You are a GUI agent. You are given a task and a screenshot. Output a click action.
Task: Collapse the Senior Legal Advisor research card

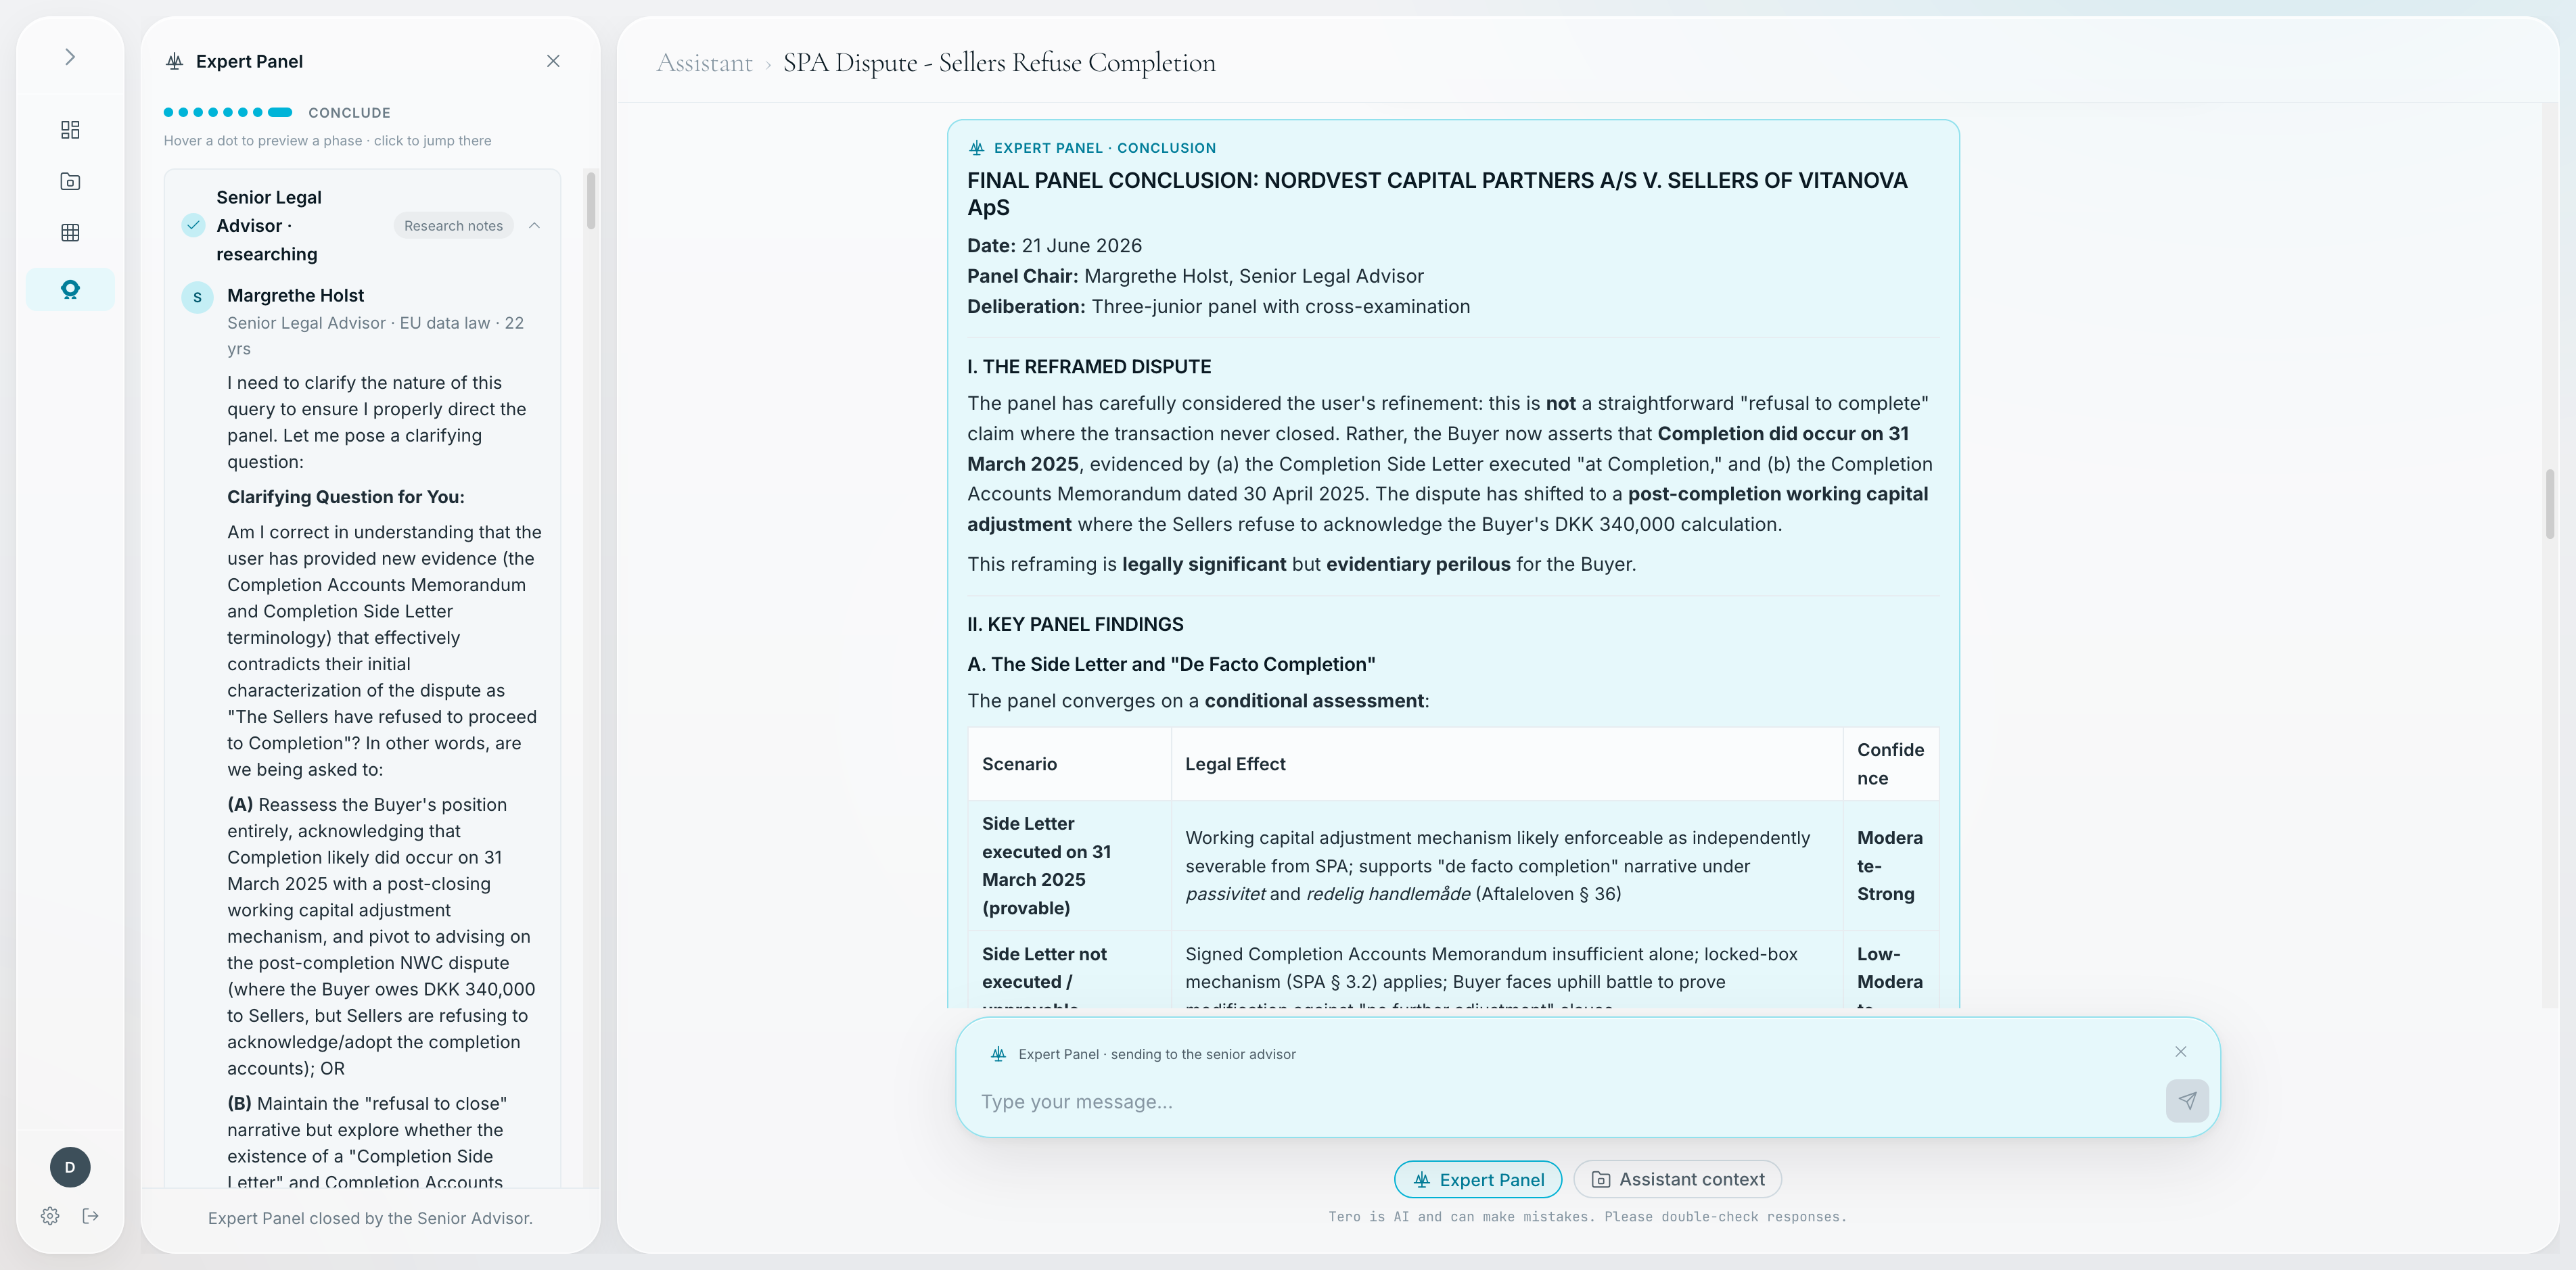tap(534, 226)
